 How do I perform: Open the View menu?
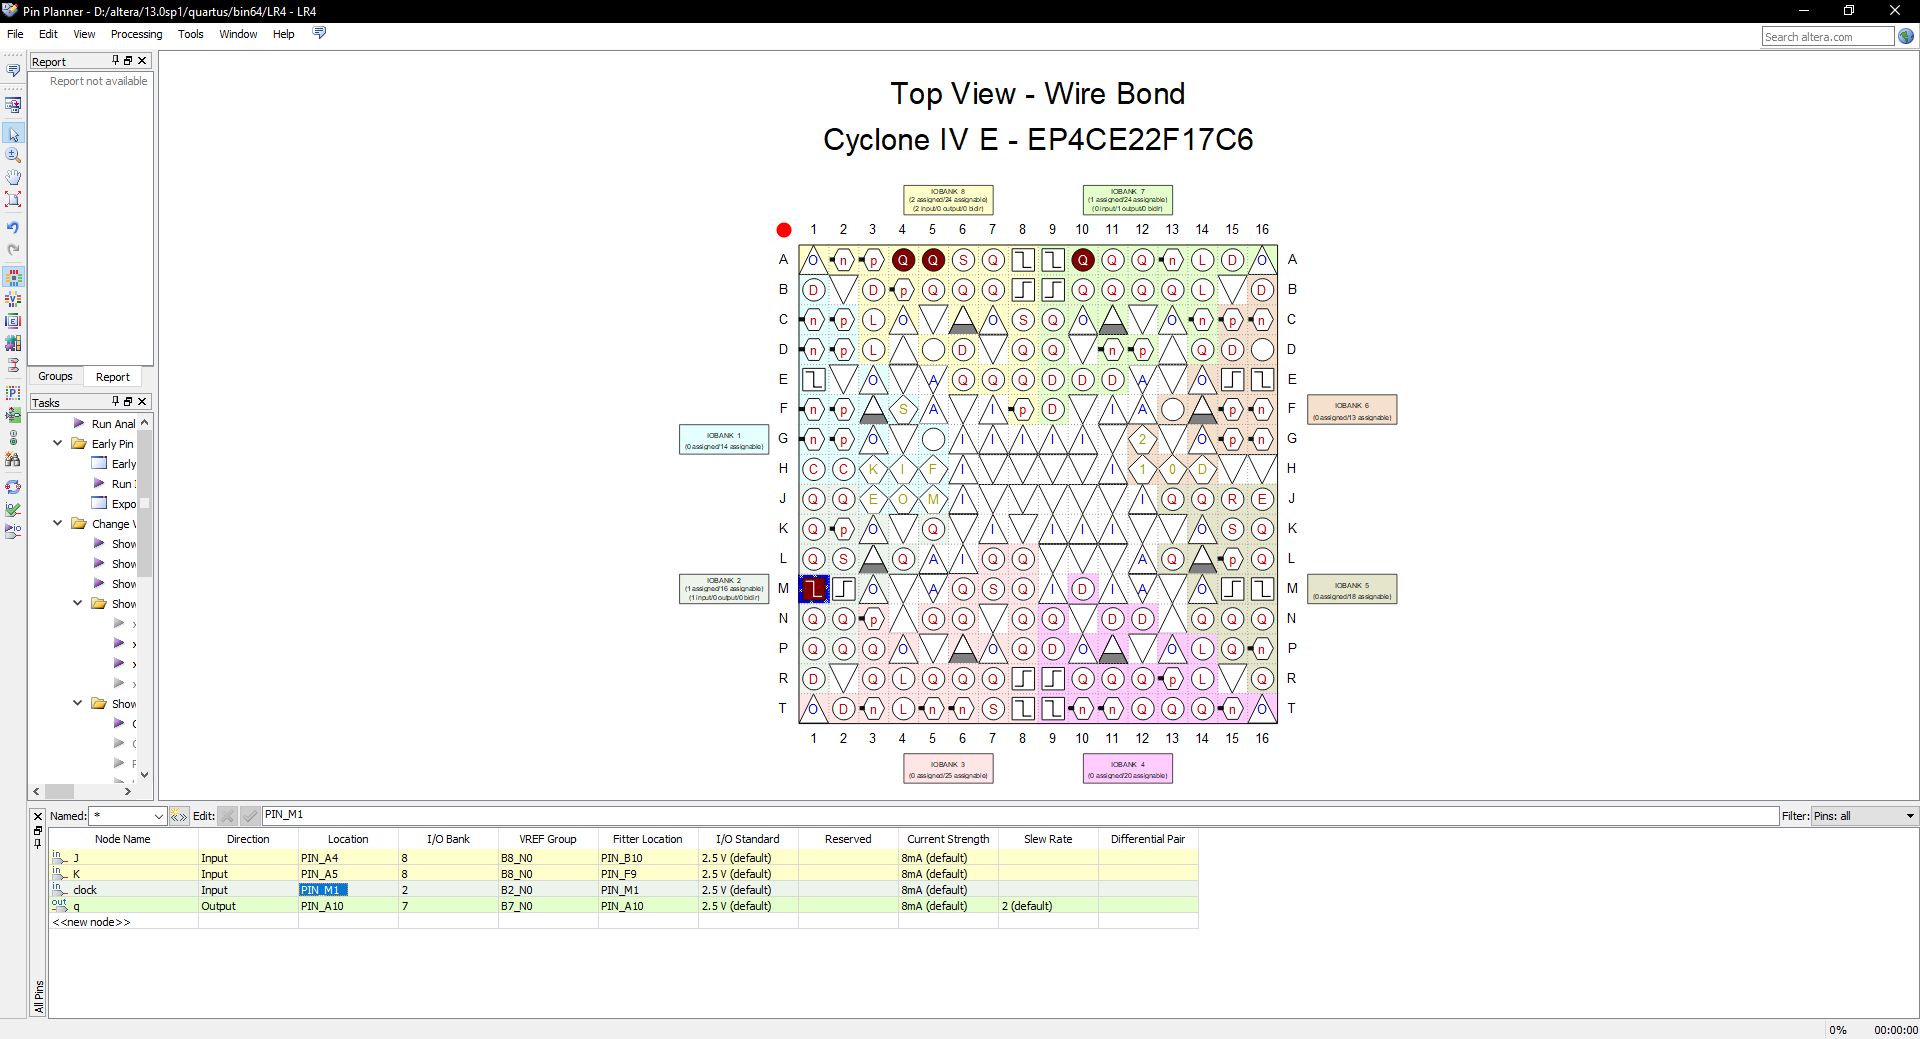pos(84,34)
